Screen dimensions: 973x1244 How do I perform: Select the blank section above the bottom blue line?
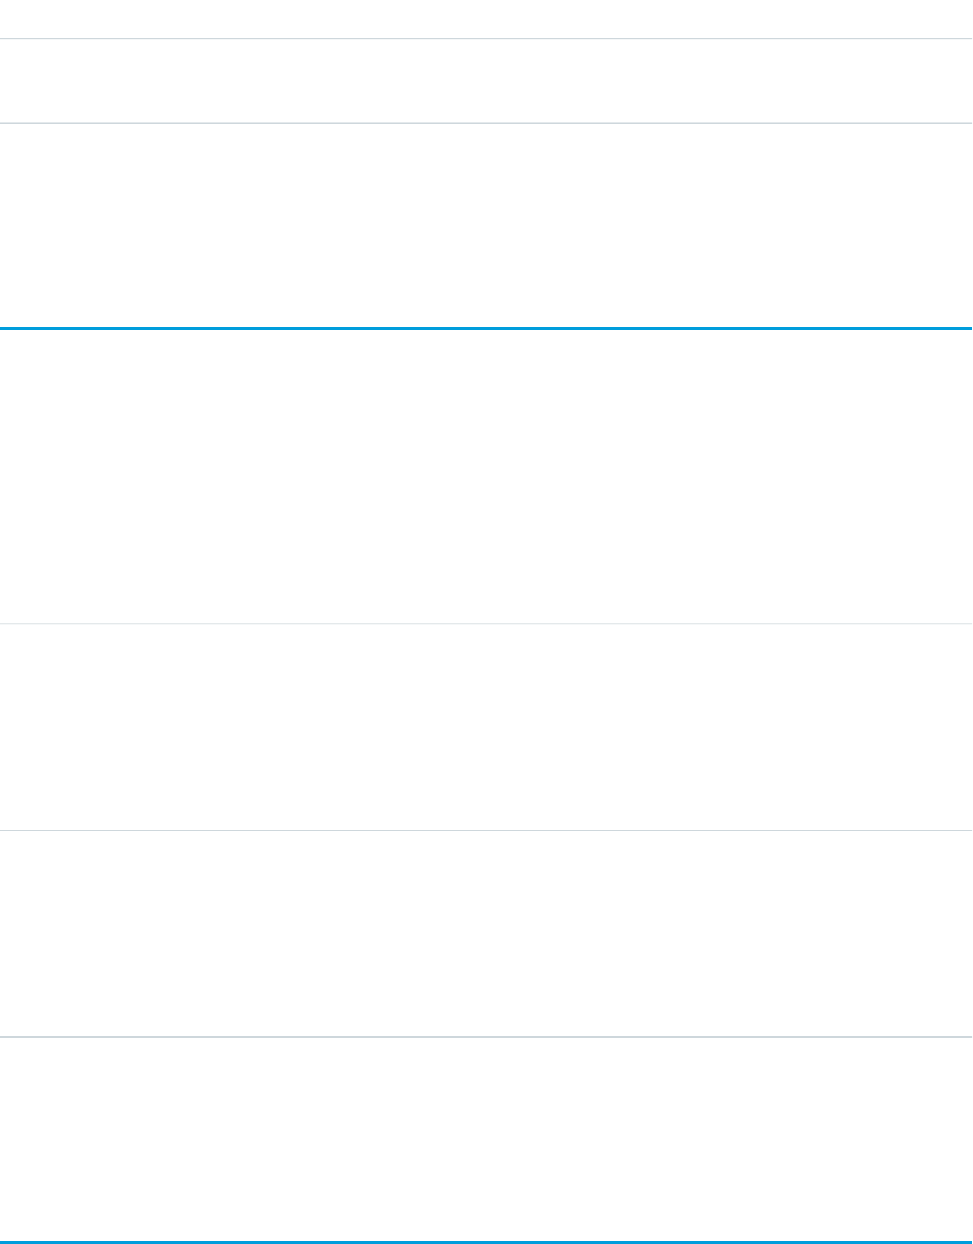(486, 1139)
